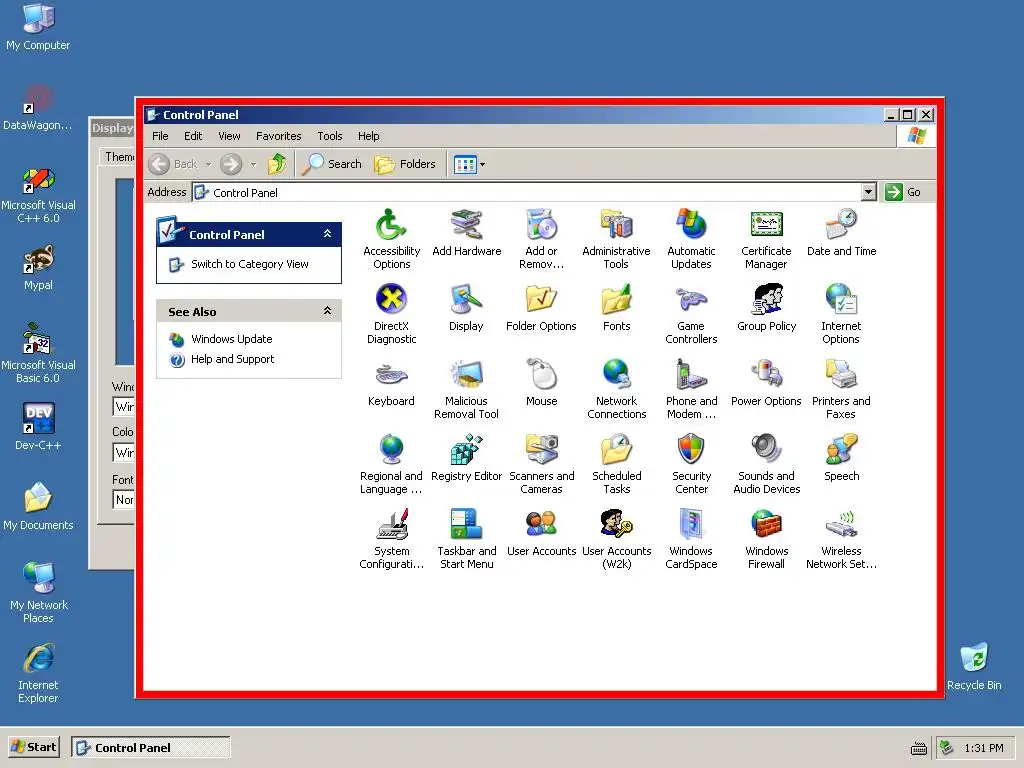The height and width of the screenshot is (768, 1024).
Task: Open Accessibility Options applet
Action: click(x=391, y=238)
